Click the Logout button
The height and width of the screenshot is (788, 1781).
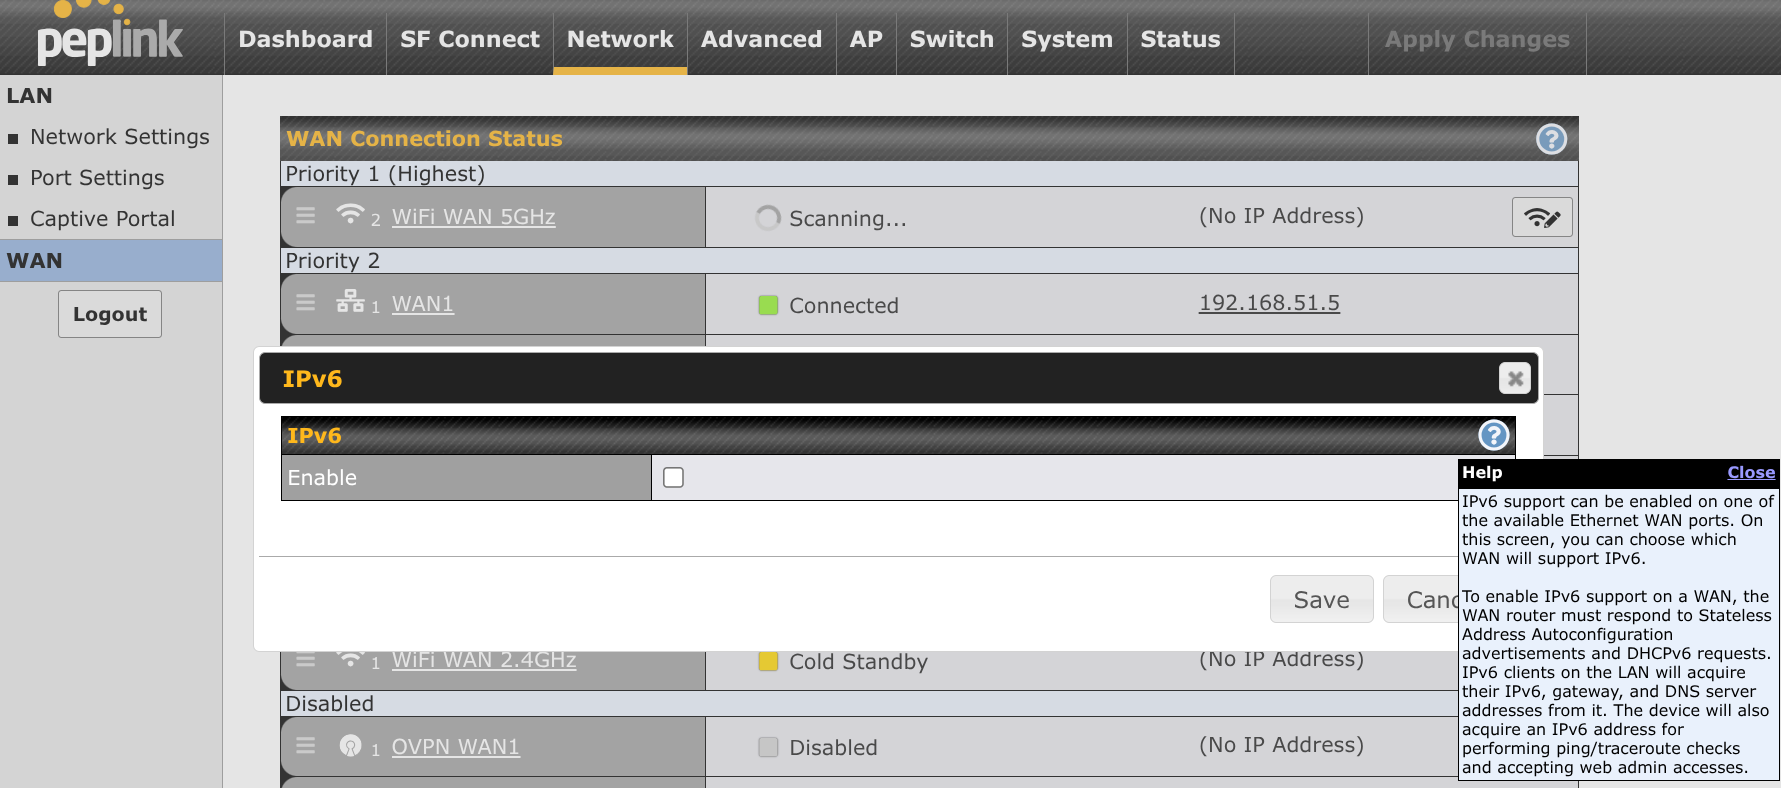110,314
